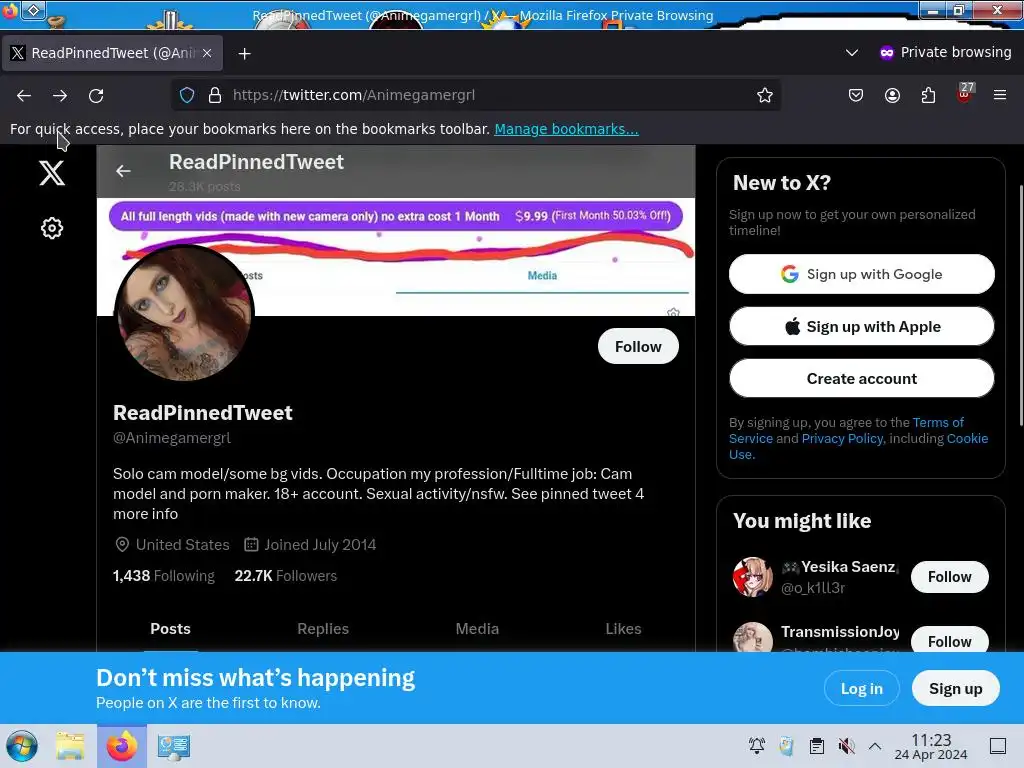Viewport: 1024px width, 768px height.
Task: Toggle the muted volume tray icon
Action: [x=846, y=746]
